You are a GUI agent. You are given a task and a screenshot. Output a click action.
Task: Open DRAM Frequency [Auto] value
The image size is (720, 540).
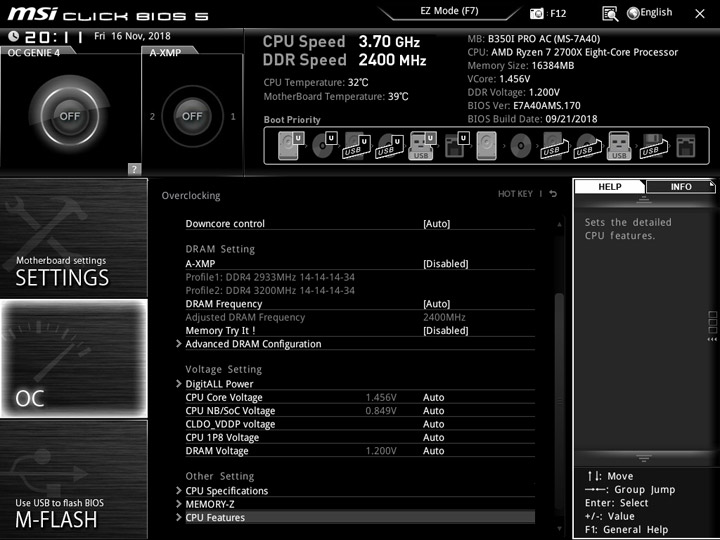coord(437,304)
